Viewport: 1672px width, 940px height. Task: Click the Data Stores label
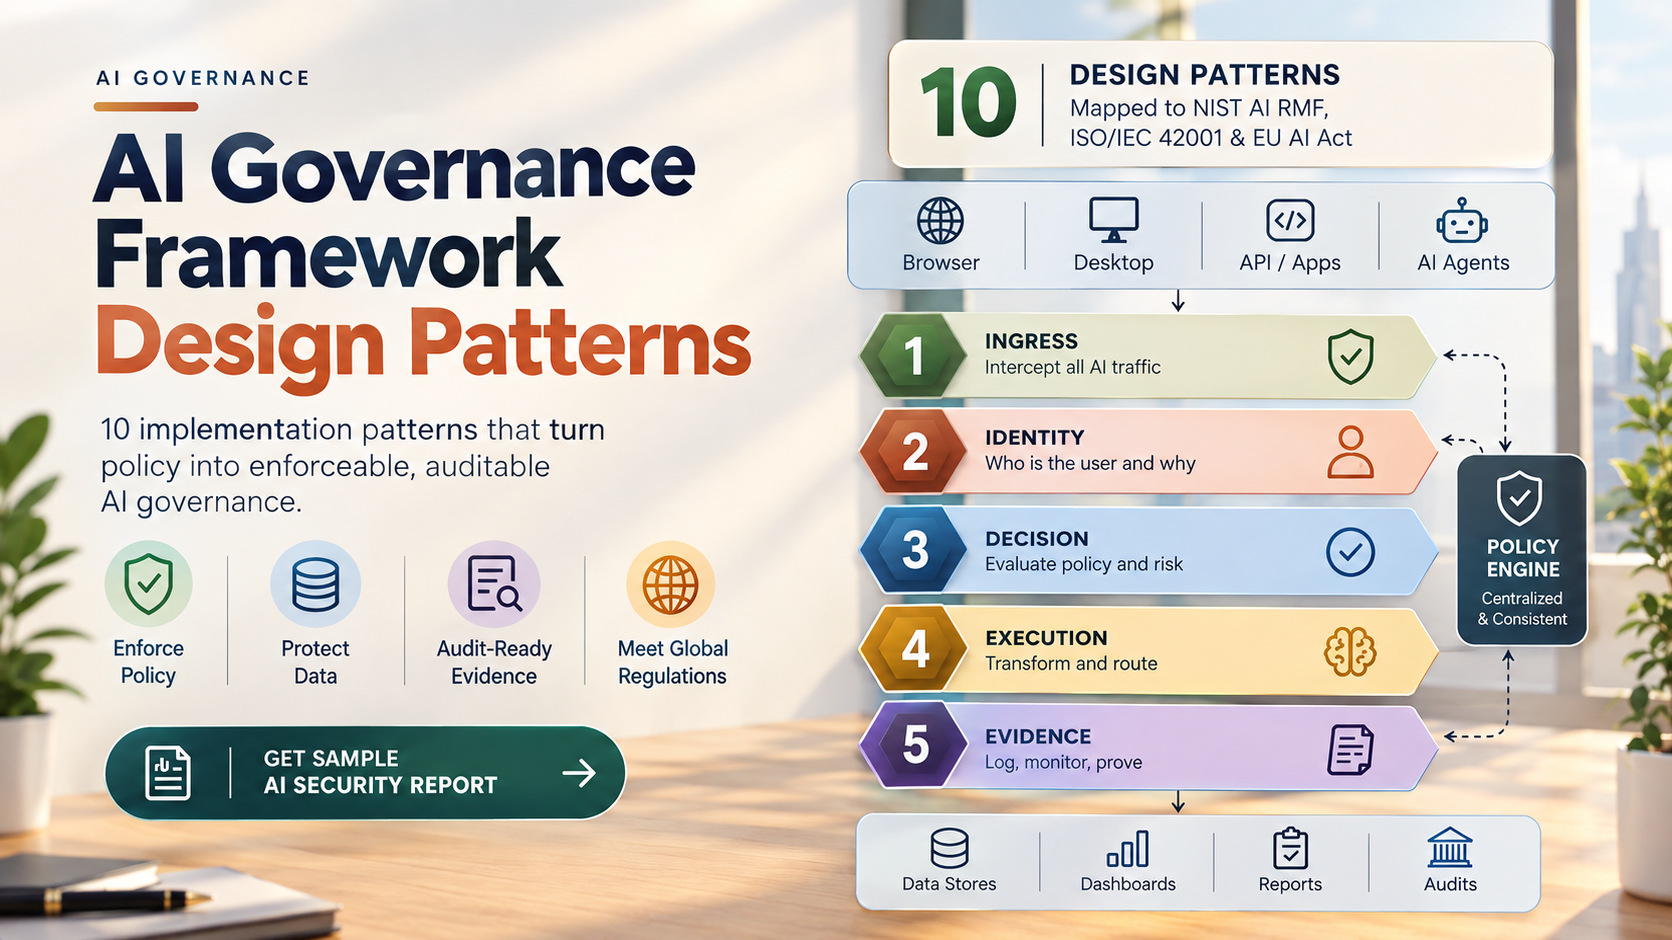coord(949,884)
